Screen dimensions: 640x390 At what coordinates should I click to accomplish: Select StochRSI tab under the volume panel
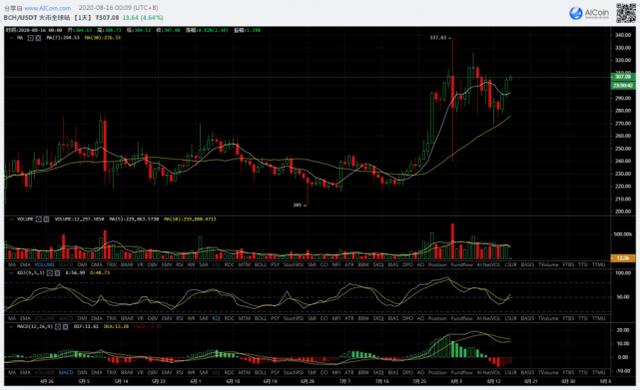(x=293, y=265)
